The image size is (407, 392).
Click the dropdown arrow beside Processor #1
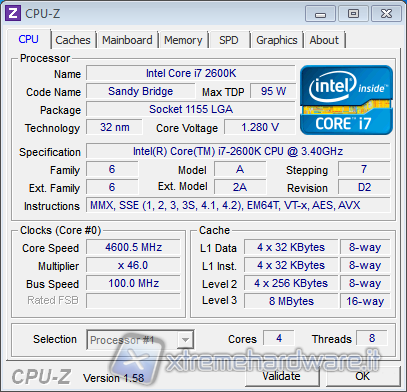click(185, 340)
